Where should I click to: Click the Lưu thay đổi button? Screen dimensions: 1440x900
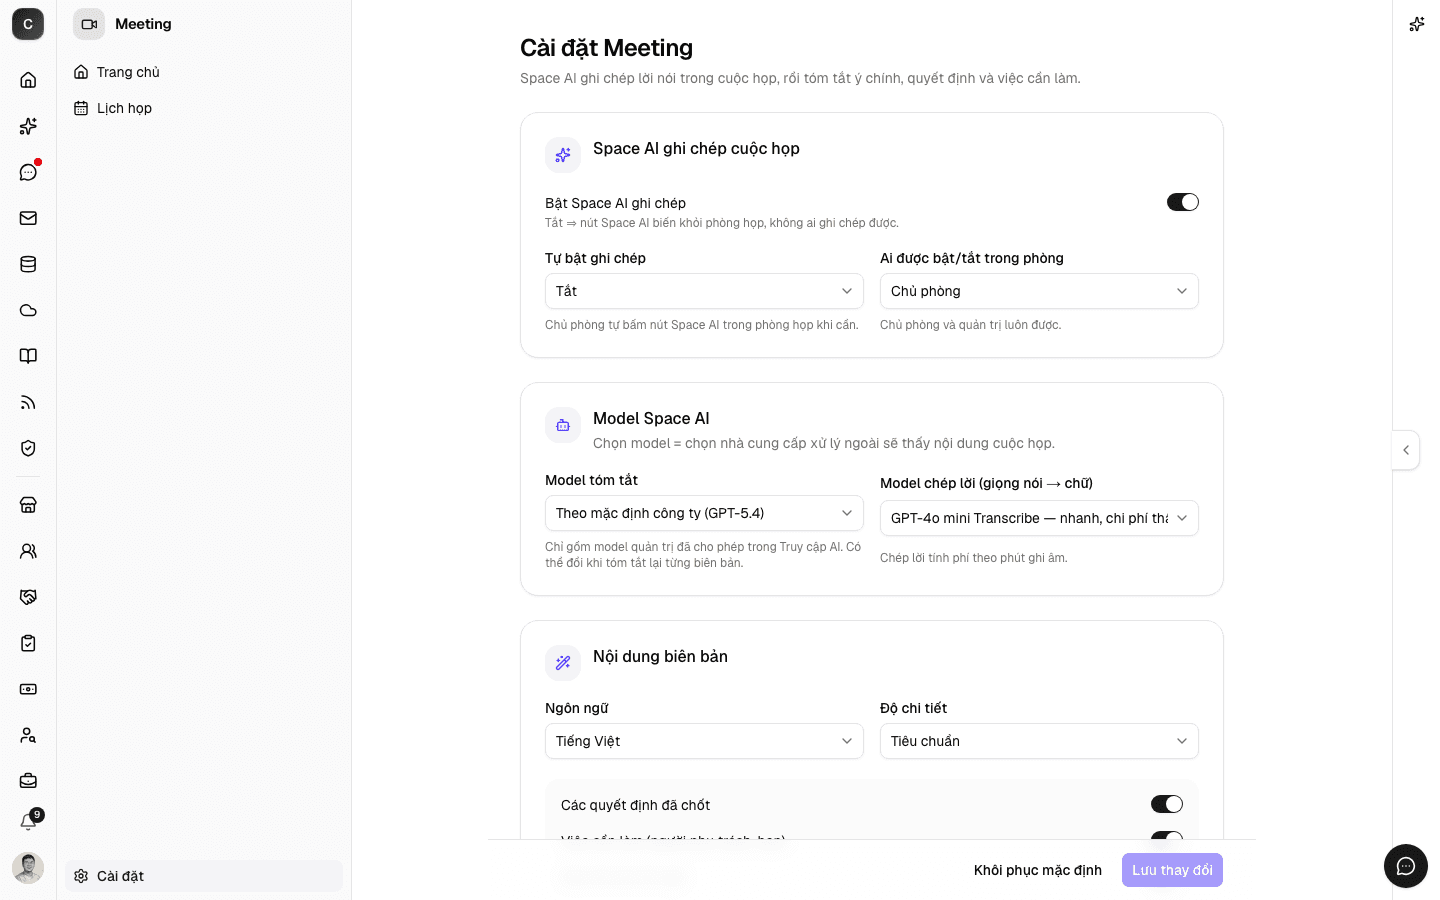(x=1172, y=870)
